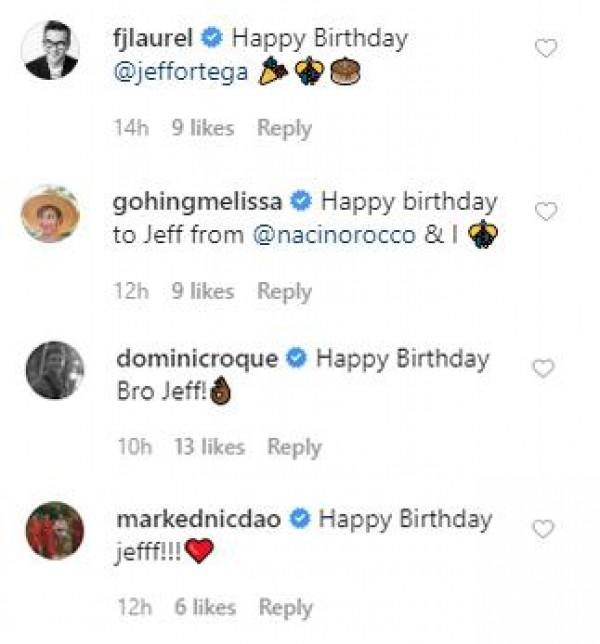Heart markednicdao's Happy Birthday comment

click(543, 529)
